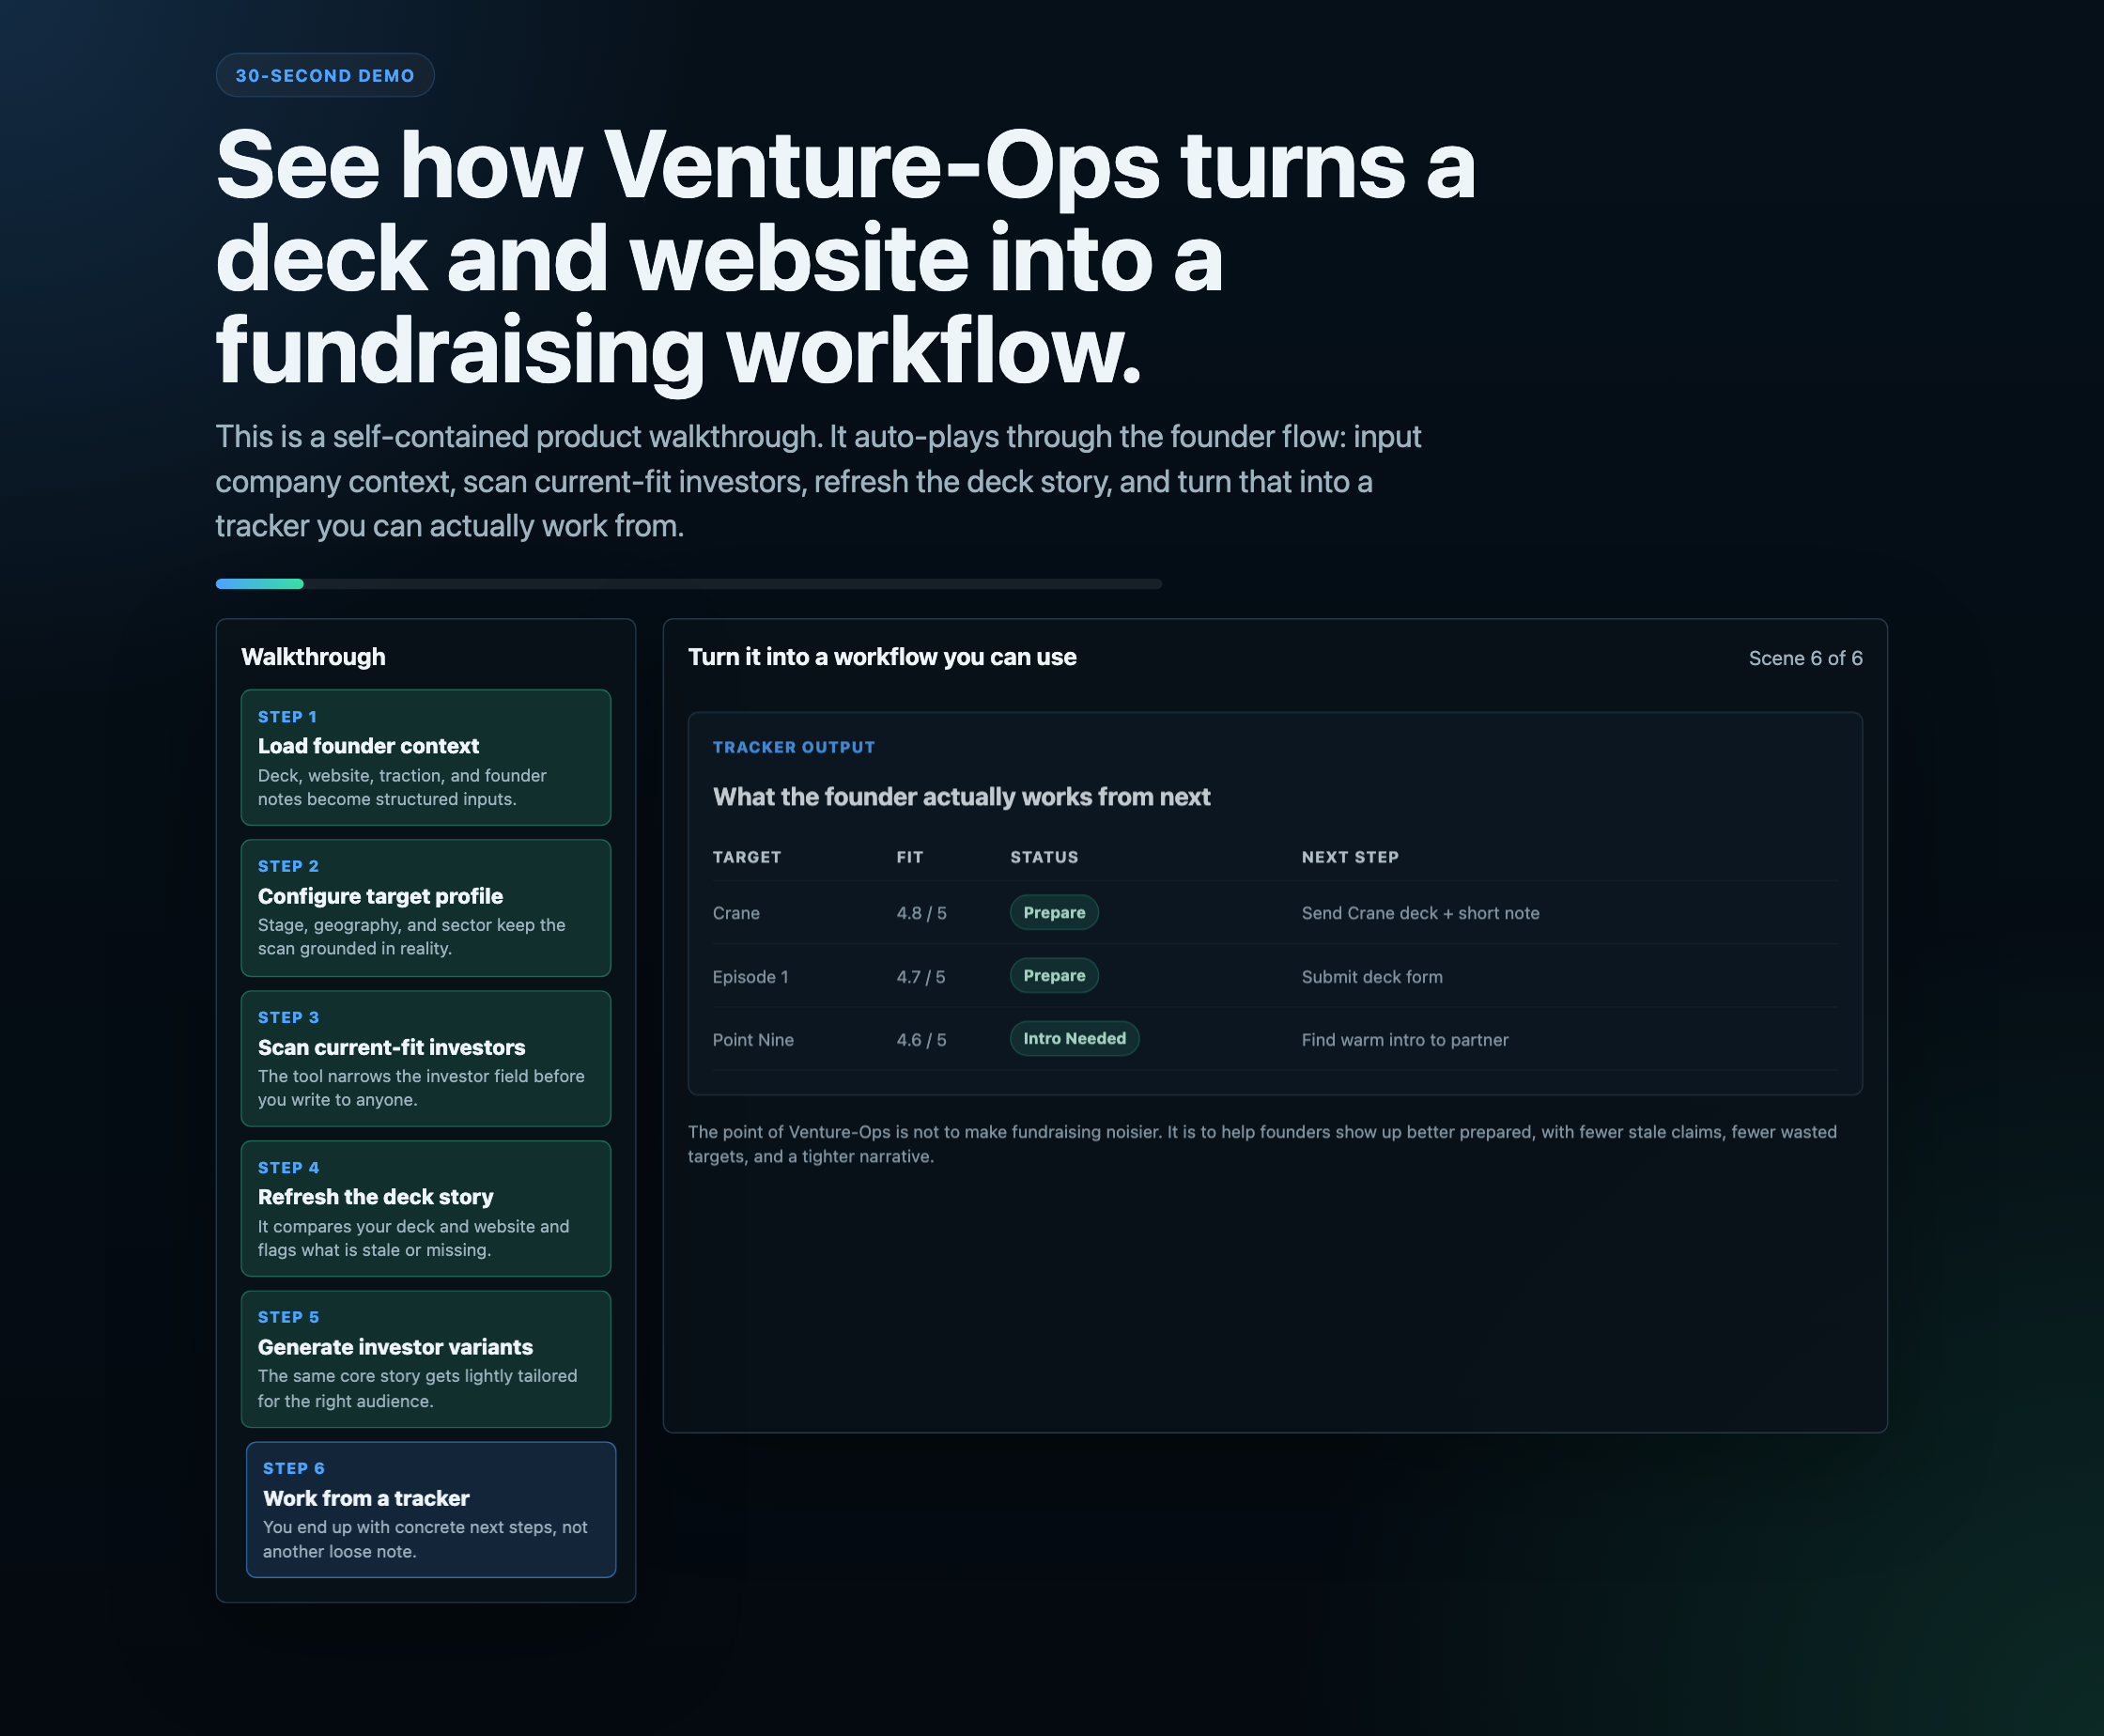Click the Prepare status pill for Crane
This screenshot has height=1736, width=2104.
coord(1054,913)
